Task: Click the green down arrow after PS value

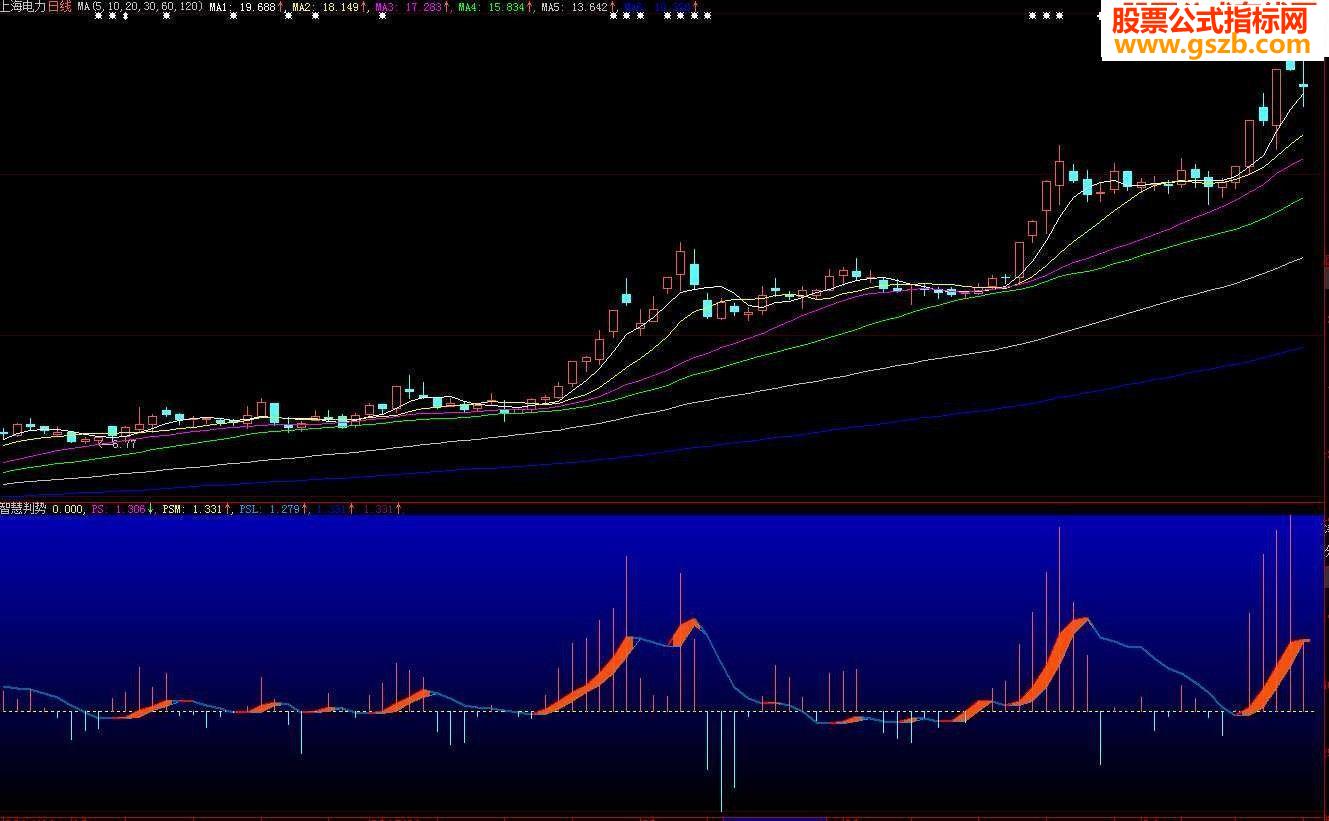Action: pos(151,509)
